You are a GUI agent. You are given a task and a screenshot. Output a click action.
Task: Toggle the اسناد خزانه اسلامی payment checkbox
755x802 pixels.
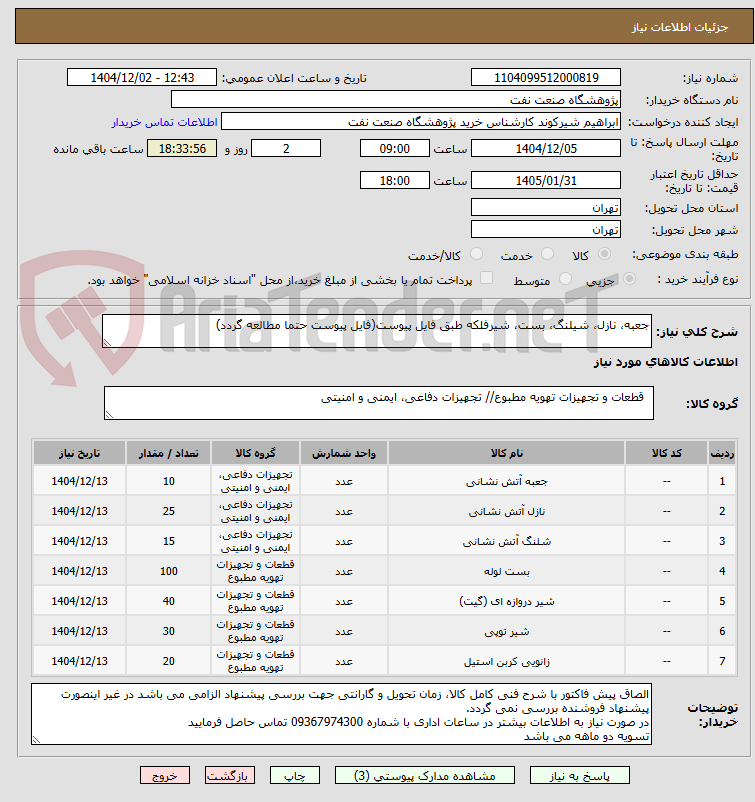486,278
